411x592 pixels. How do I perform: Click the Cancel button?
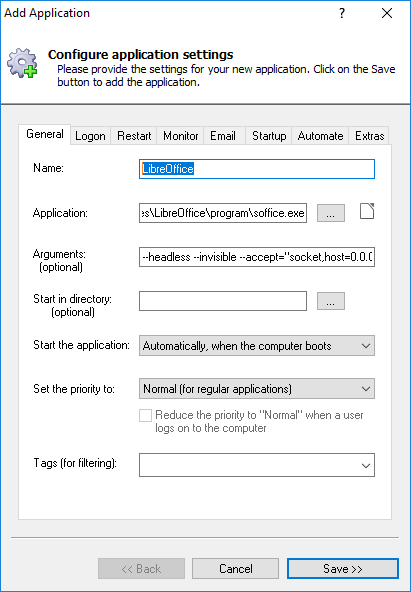[x=236, y=569]
